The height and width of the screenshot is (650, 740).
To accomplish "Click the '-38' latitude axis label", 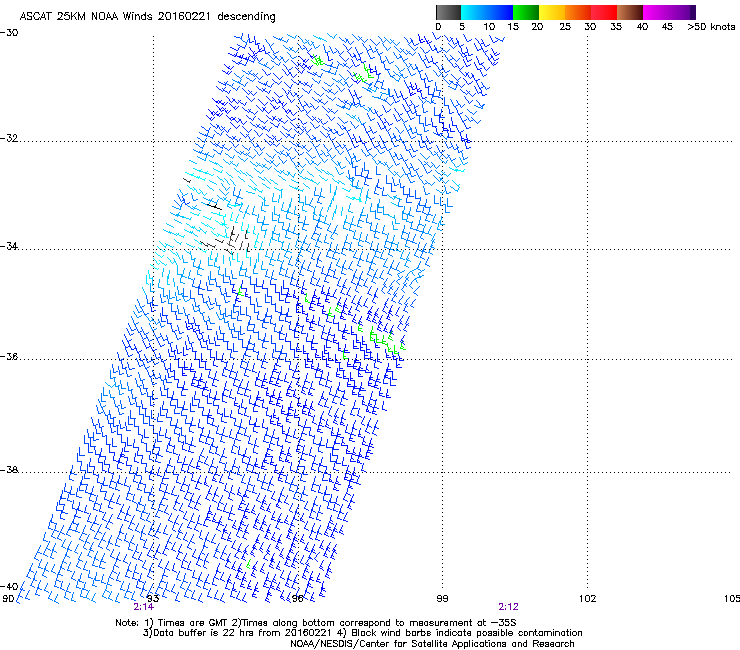I will (x=9, y=470).
